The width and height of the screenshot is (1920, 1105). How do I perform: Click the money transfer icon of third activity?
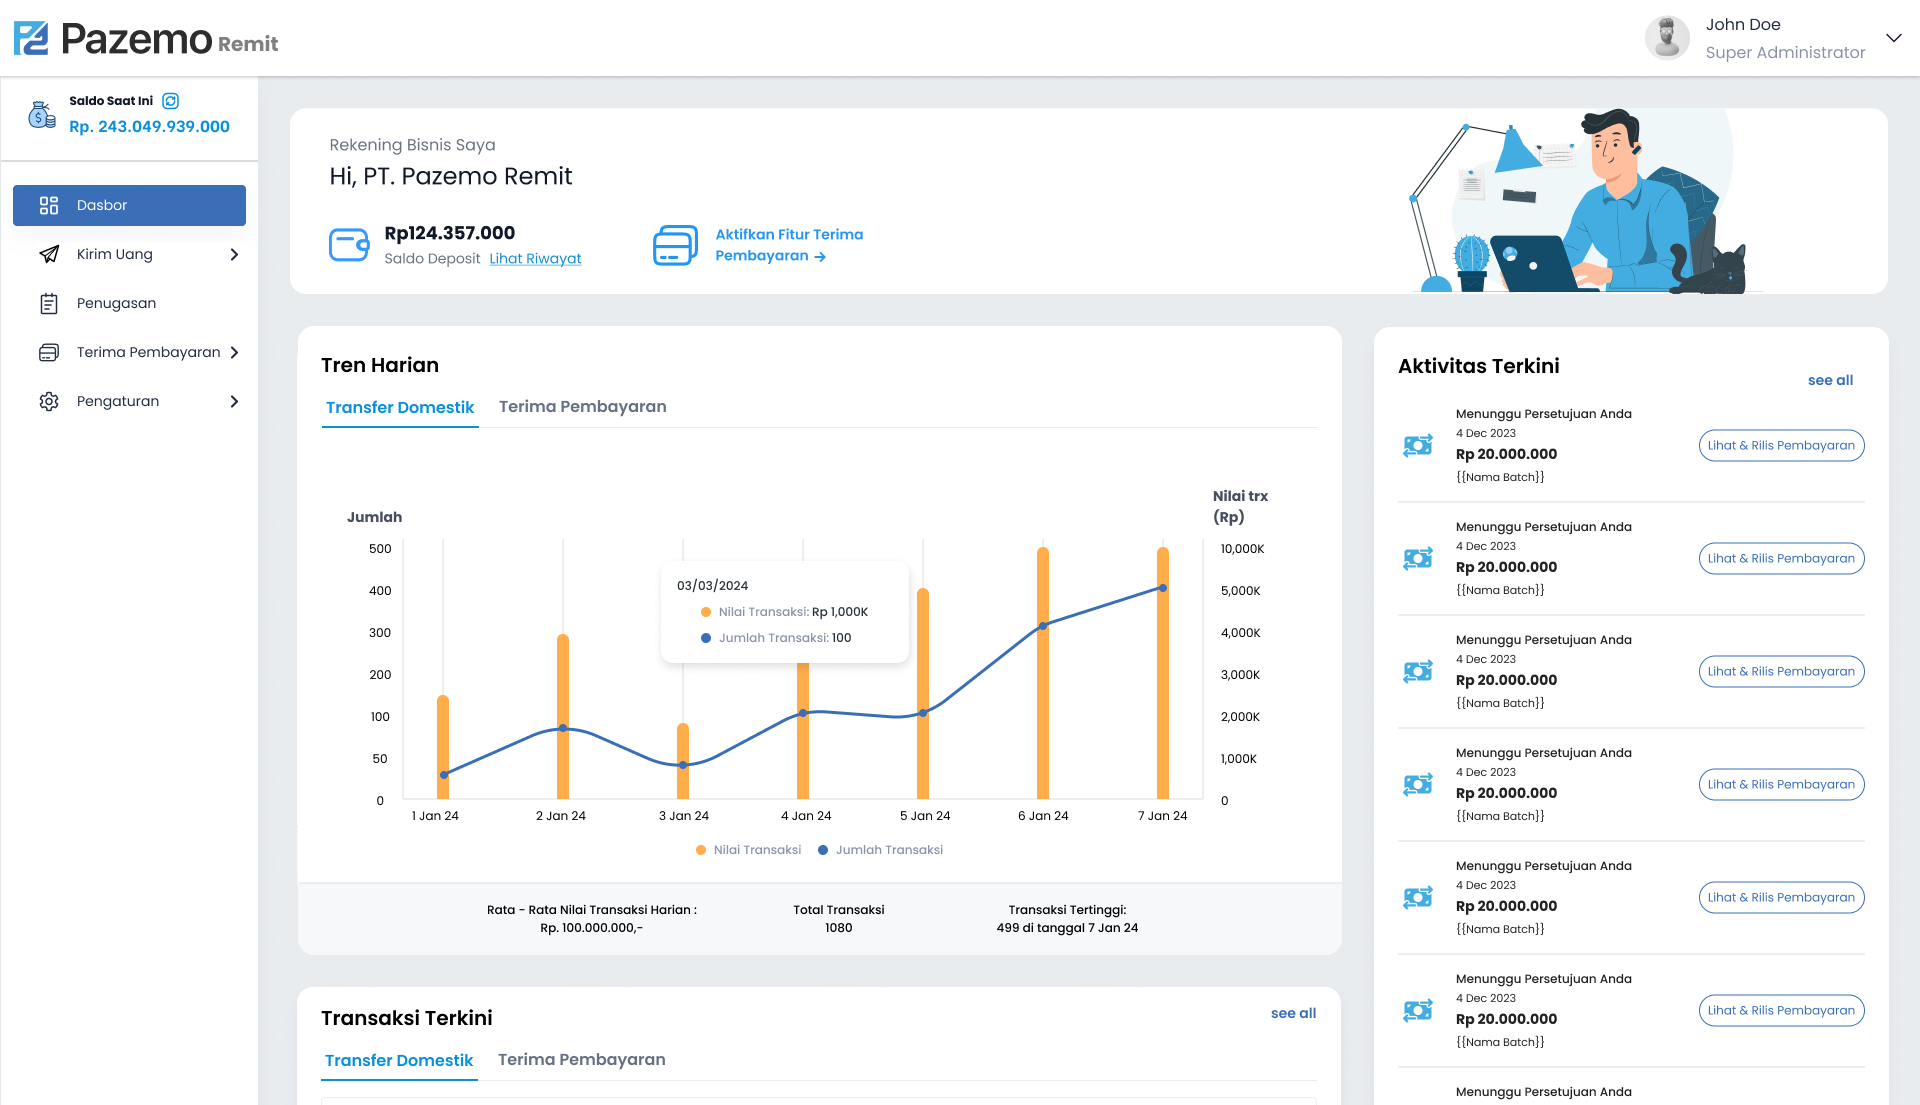point(1418,672)
